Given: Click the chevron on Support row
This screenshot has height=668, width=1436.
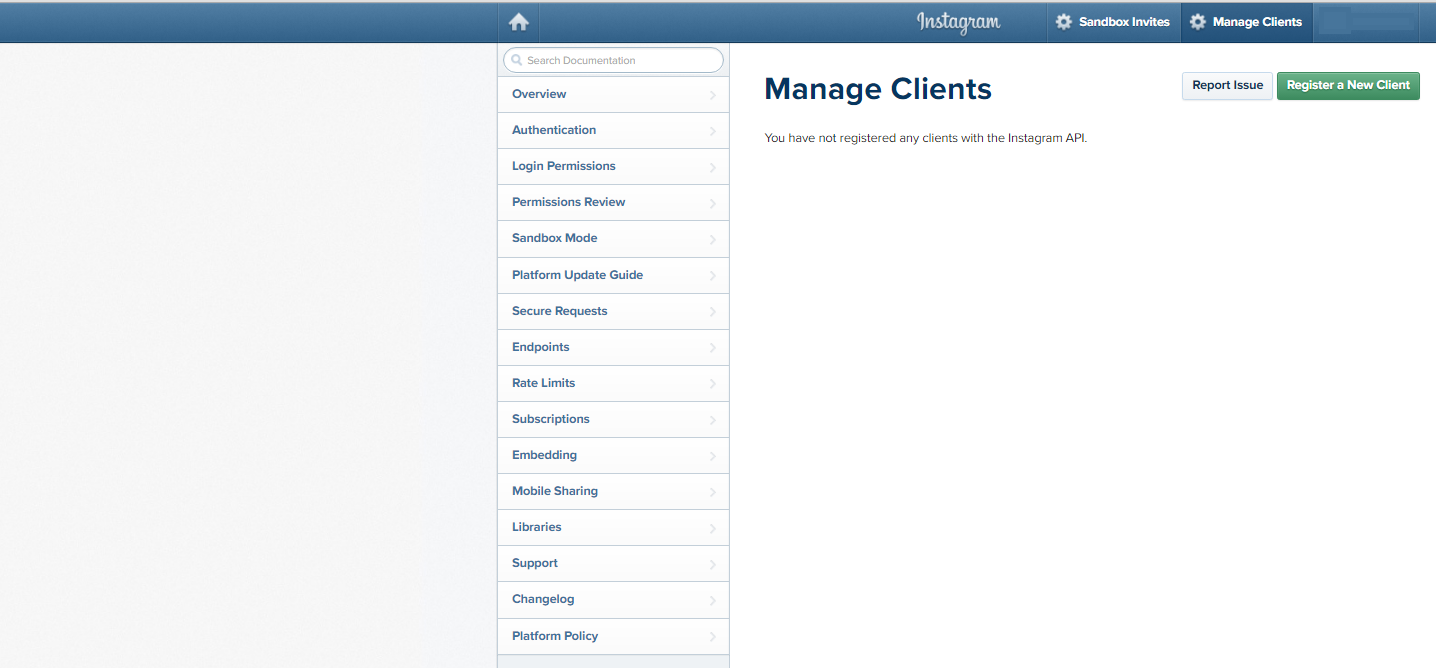Looking at the screenshot, I should coord(713,565).
